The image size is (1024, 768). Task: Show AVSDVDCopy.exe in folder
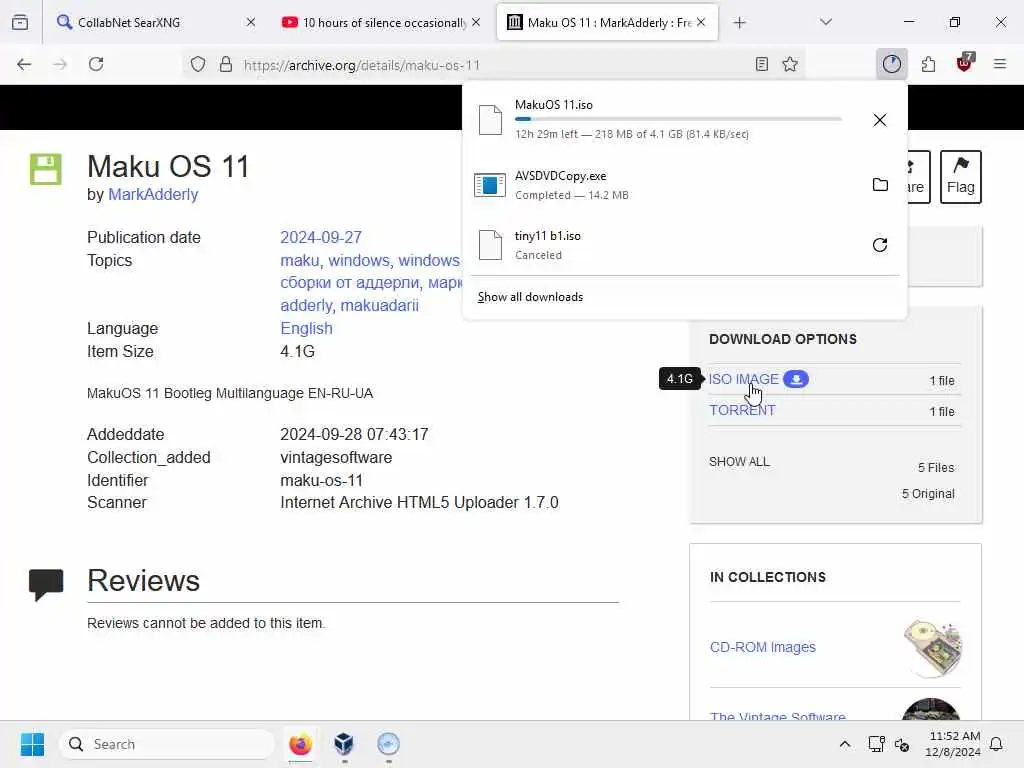tap(880, 185)
